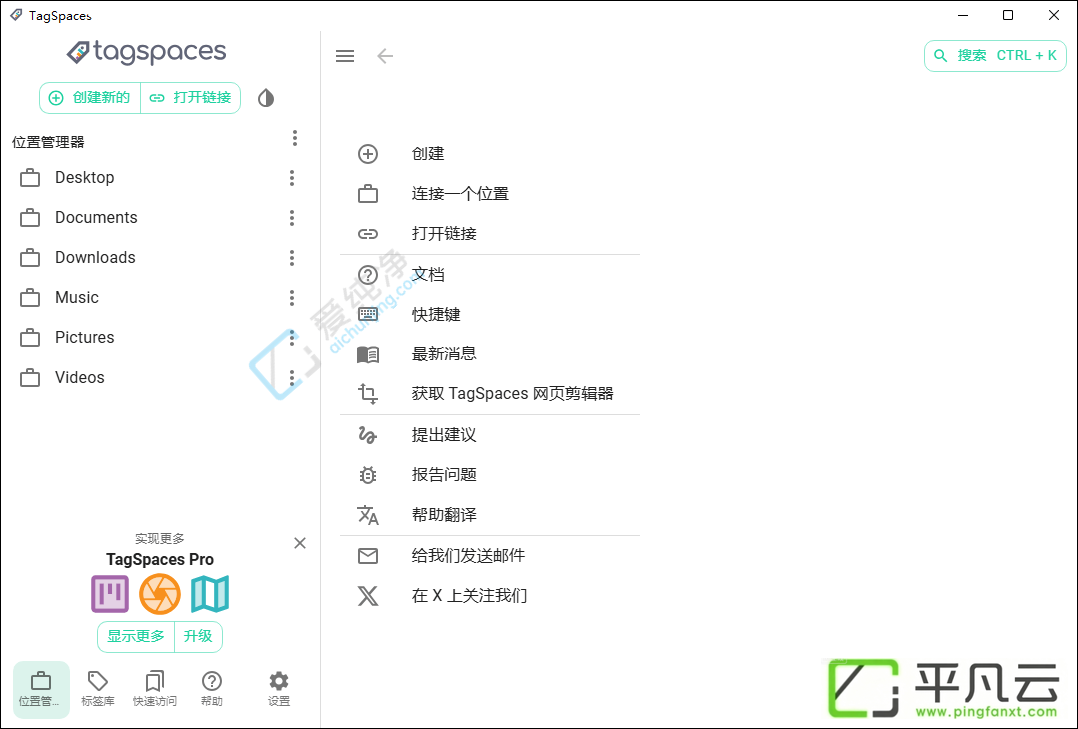Click the hamburger menu icon
1078x729 pixels.
click(x=345, y=56)
